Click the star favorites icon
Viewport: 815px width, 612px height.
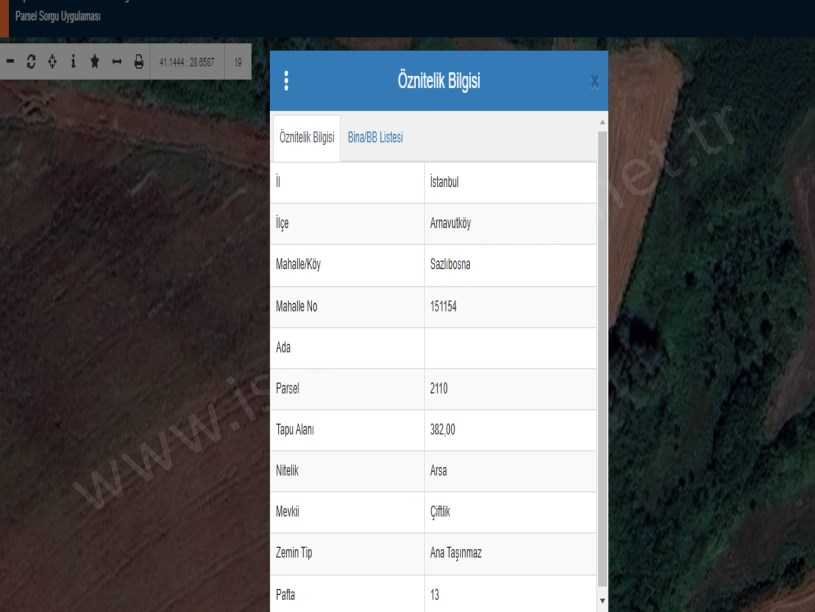coord(94,61)
